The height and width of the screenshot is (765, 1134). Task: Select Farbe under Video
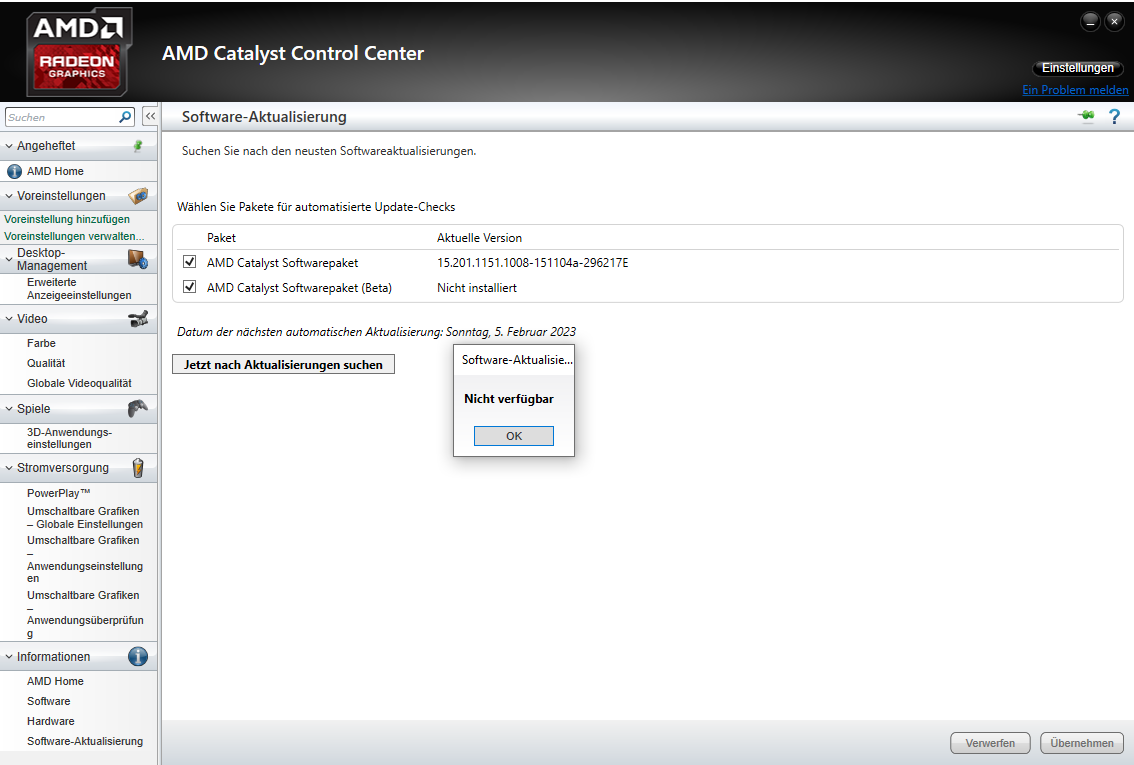41,343
